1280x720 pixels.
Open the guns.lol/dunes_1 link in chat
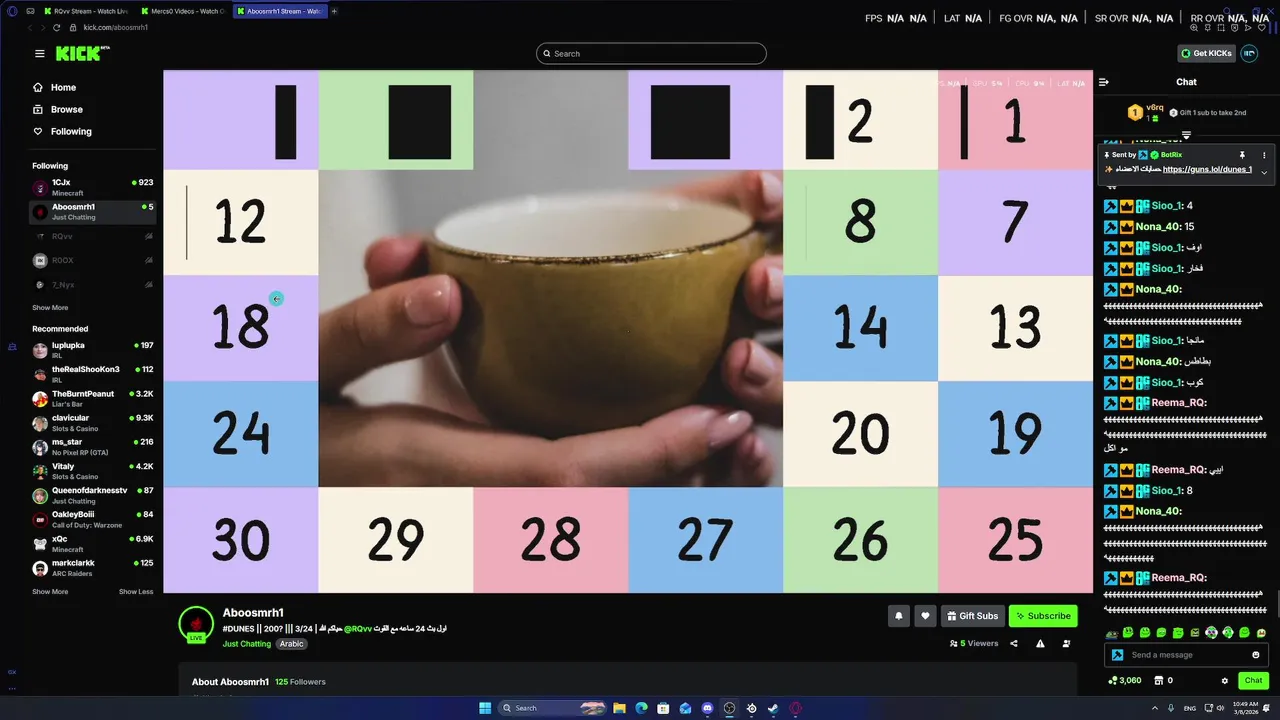click(x=1207, y=169)
